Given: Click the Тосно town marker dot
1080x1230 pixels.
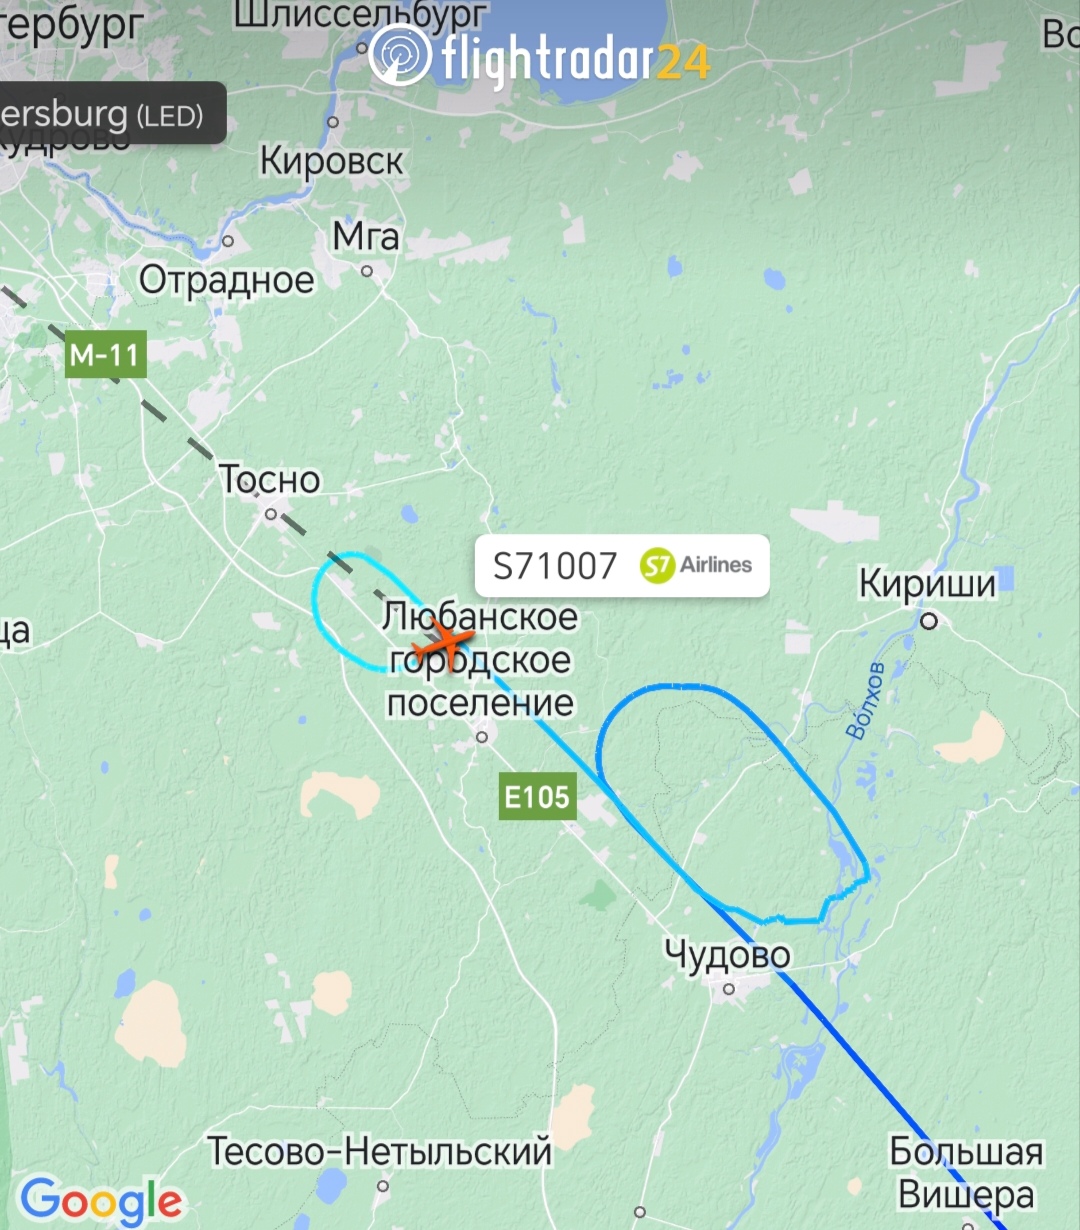Looking at the screenshot, I should pos(270,514).
